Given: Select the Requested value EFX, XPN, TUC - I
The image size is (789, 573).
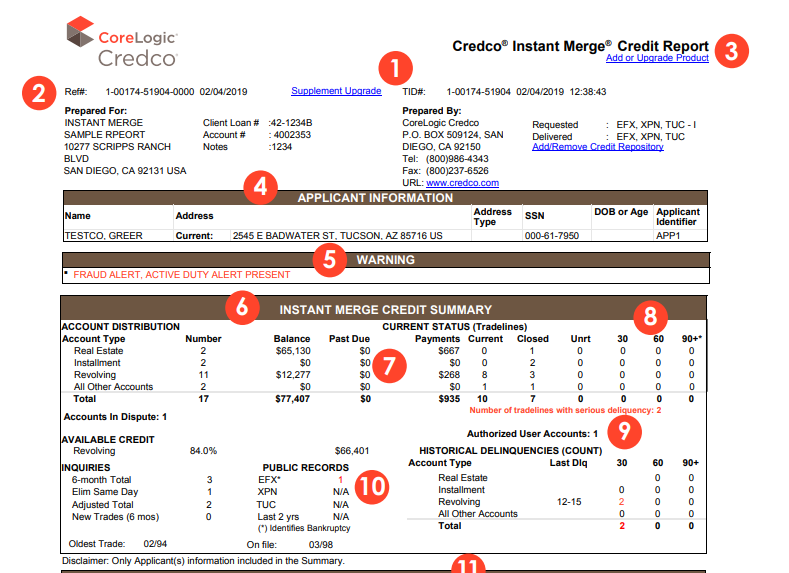Looking at the screenshot, I should (x=656, y=125).
